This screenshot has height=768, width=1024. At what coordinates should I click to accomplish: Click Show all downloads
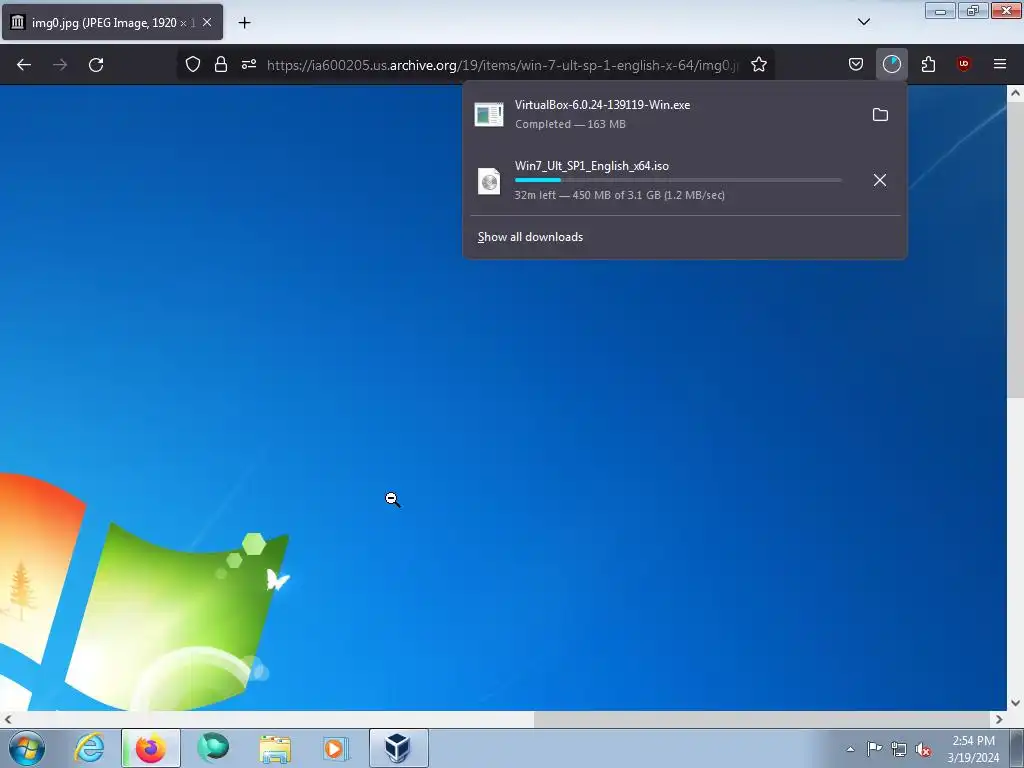coord(530,237)
